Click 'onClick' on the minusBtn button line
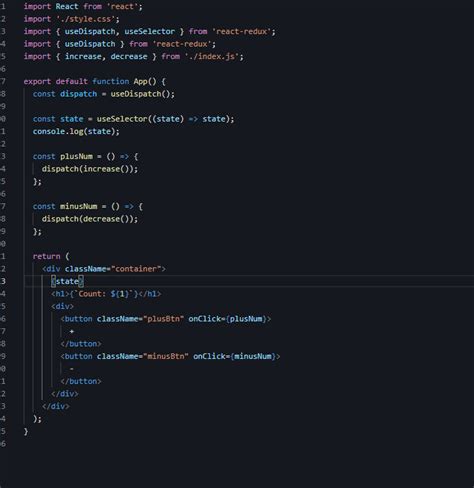 [209, 356]
